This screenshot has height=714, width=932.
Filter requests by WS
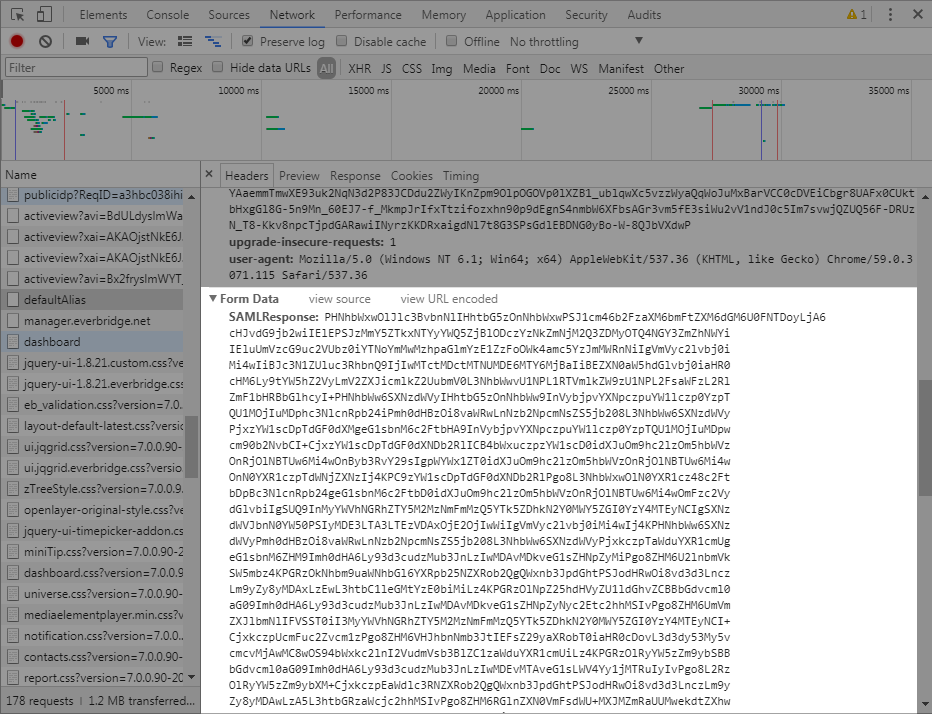pyautogui.click(x=579, y=68)
